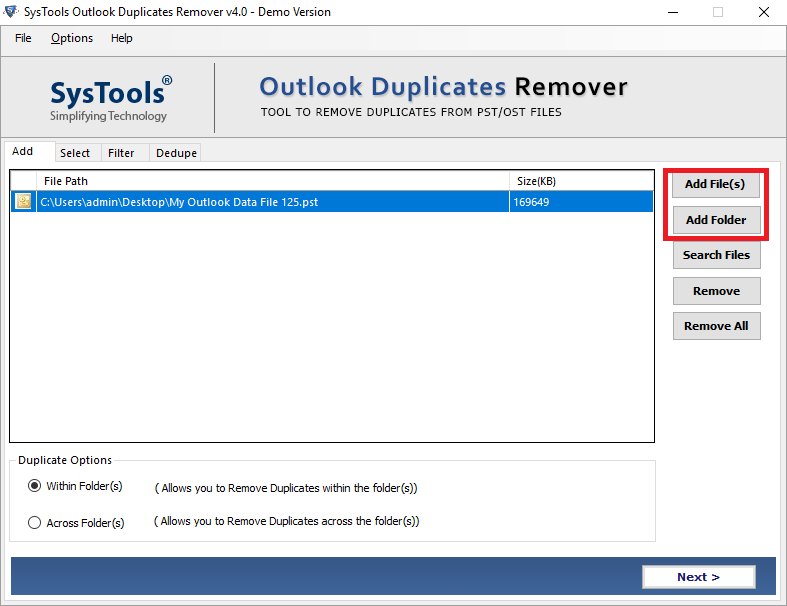This screenshot has width=787, height=606.
Task: Click the 169649 size value cell
Action: tap(581, 202)
